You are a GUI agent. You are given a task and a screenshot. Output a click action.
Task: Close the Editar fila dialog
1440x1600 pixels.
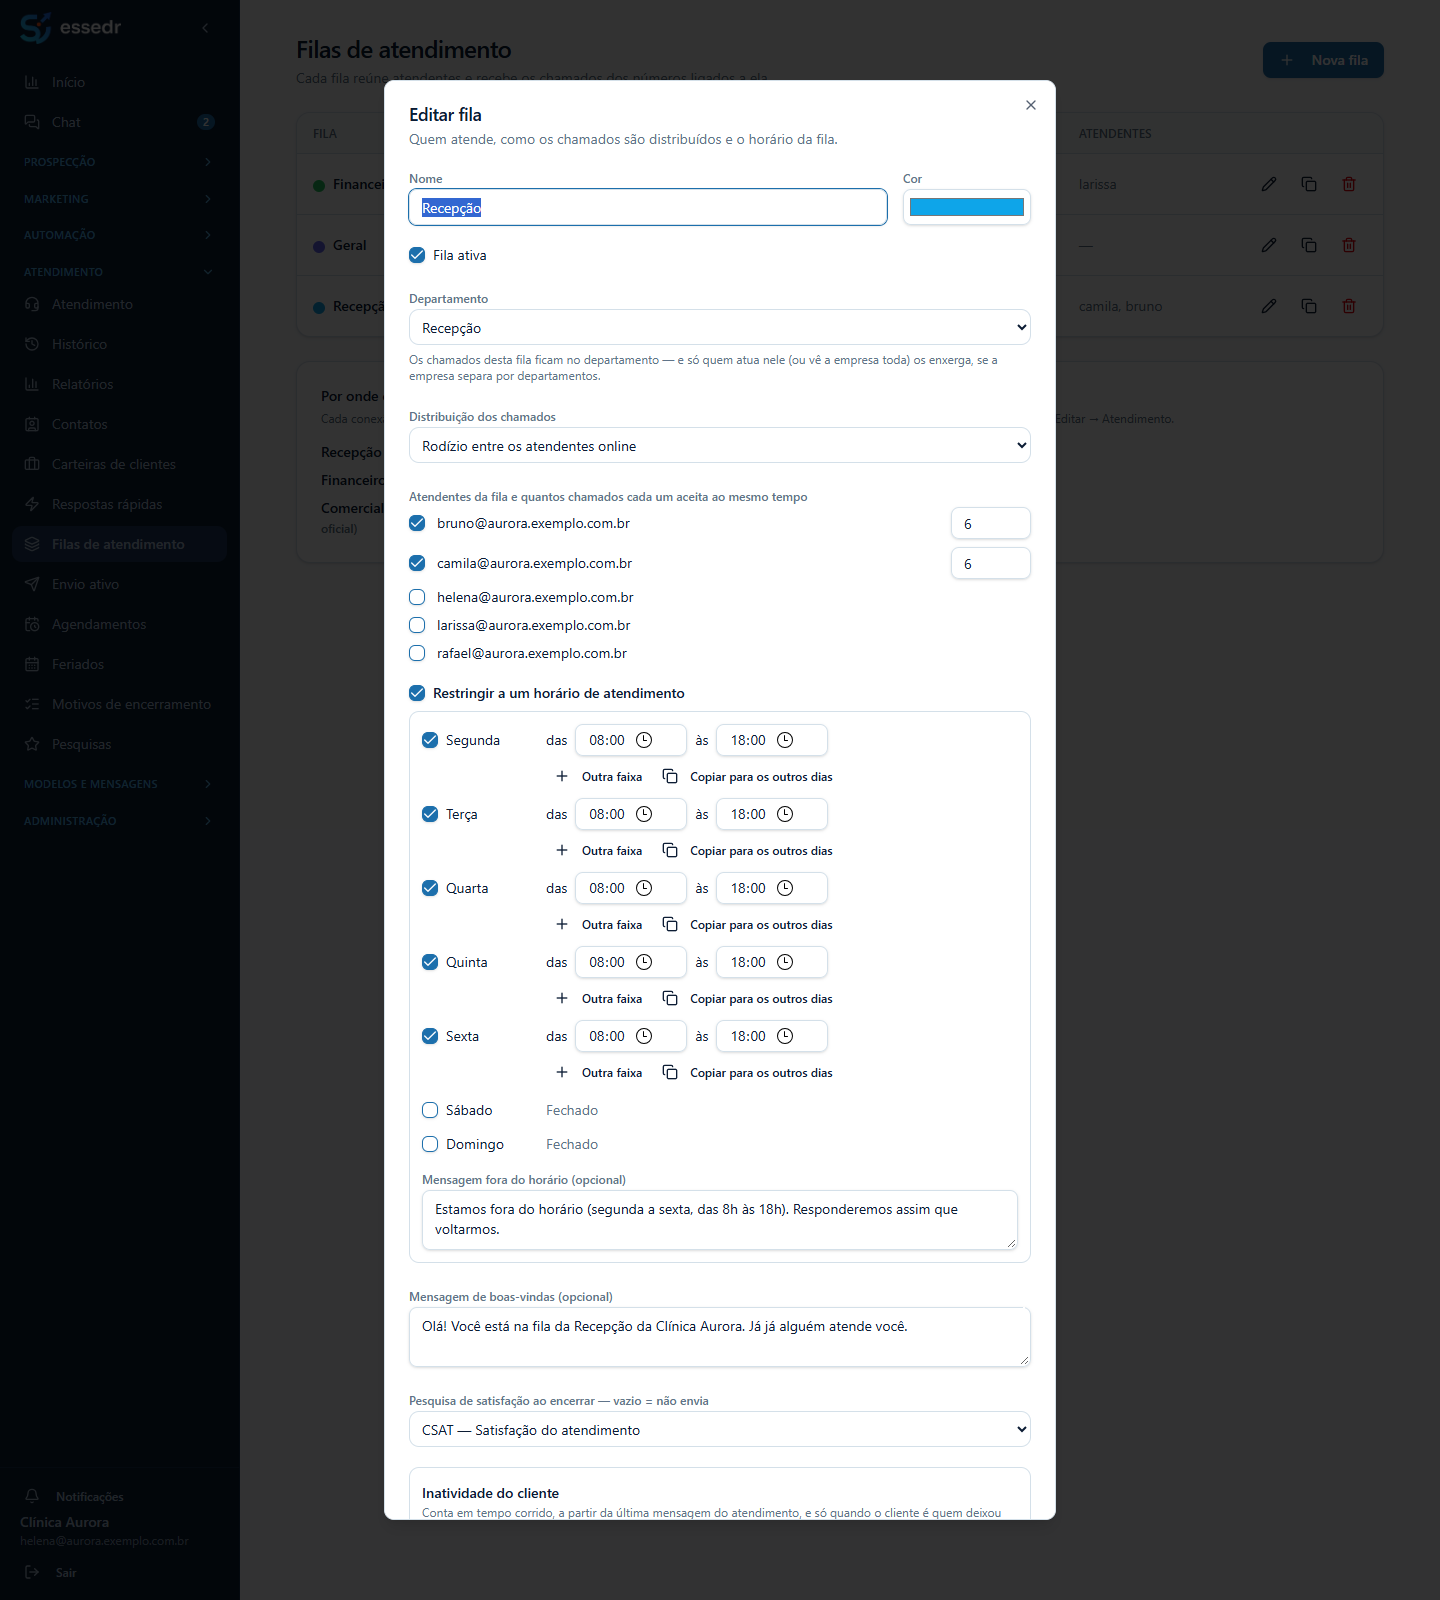coord(1031,105)
